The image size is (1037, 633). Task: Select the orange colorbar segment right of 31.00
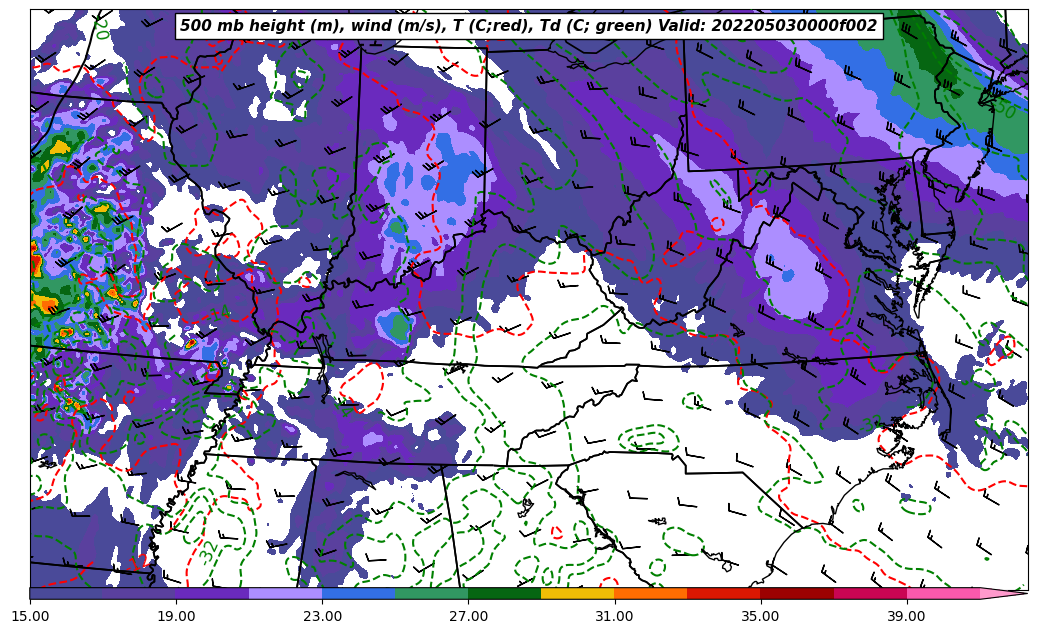coord(651,593)
